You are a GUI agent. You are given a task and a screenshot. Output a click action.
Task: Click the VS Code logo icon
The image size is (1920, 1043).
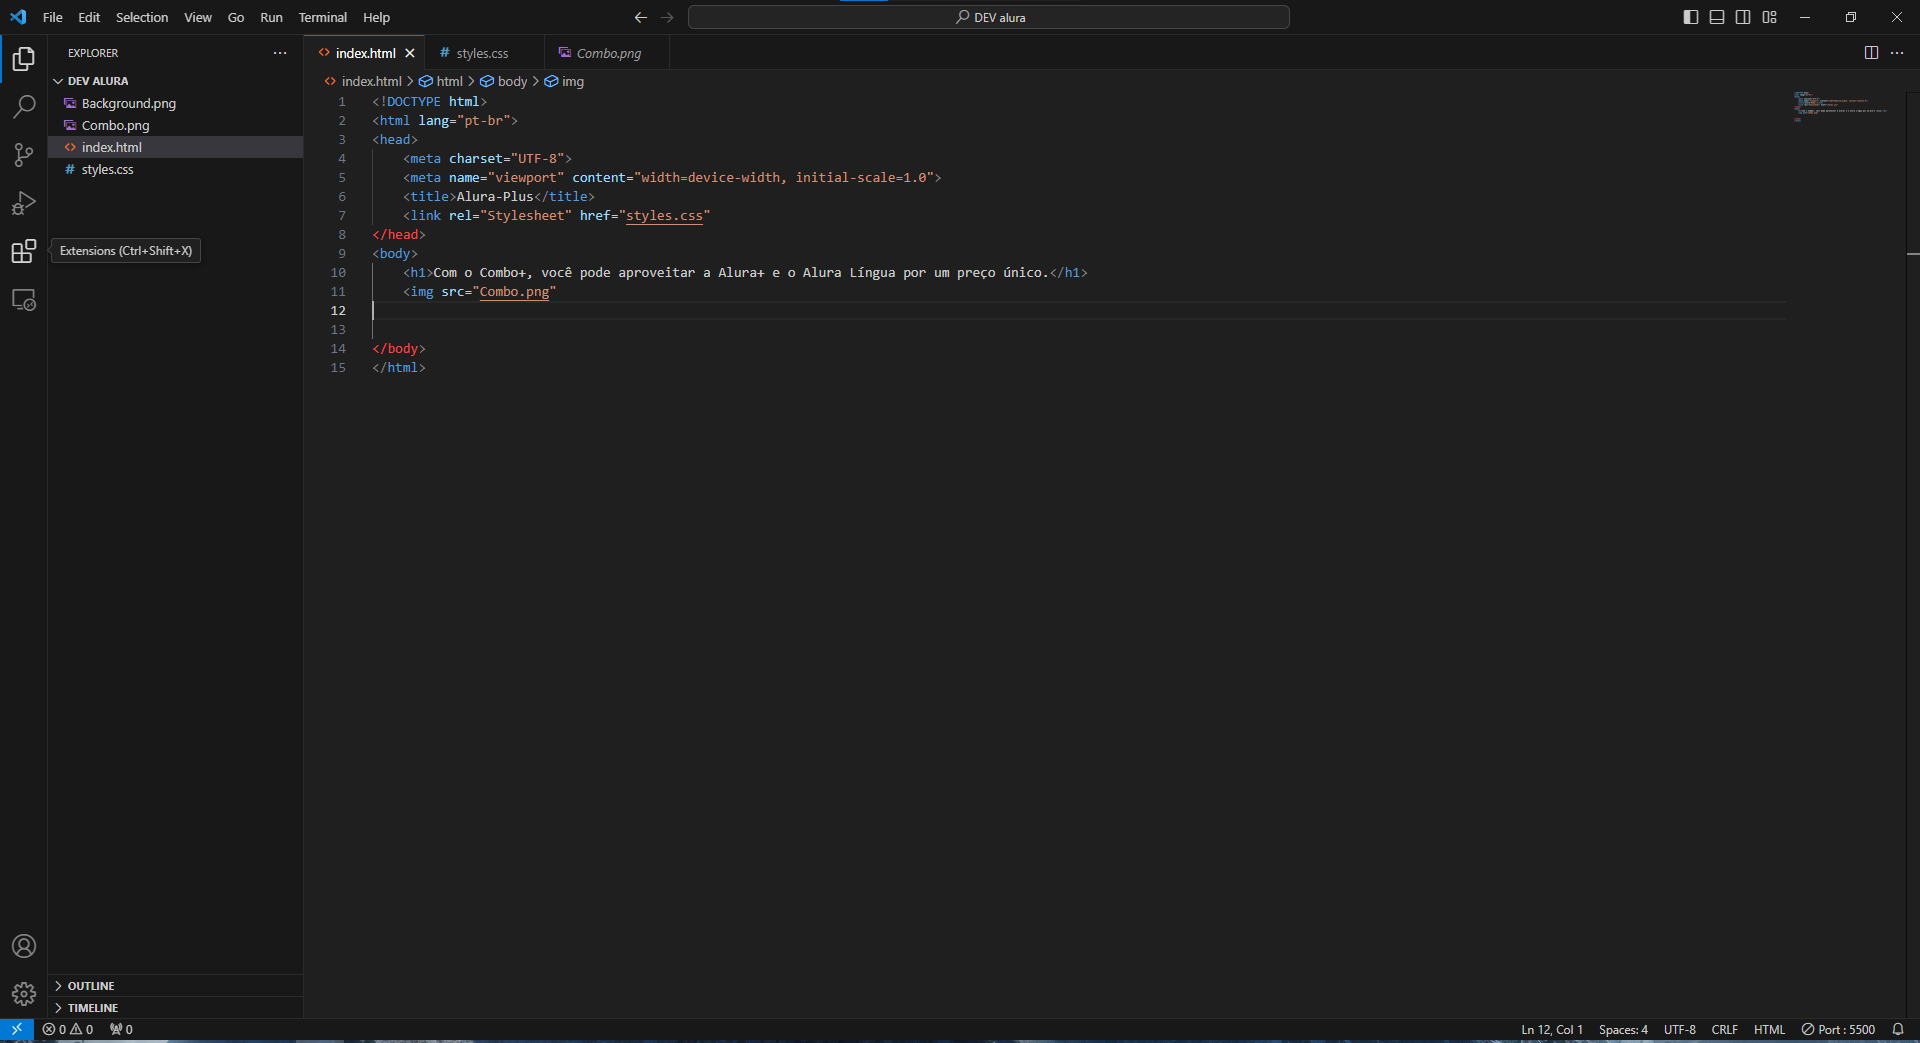[x=18, y=17]
